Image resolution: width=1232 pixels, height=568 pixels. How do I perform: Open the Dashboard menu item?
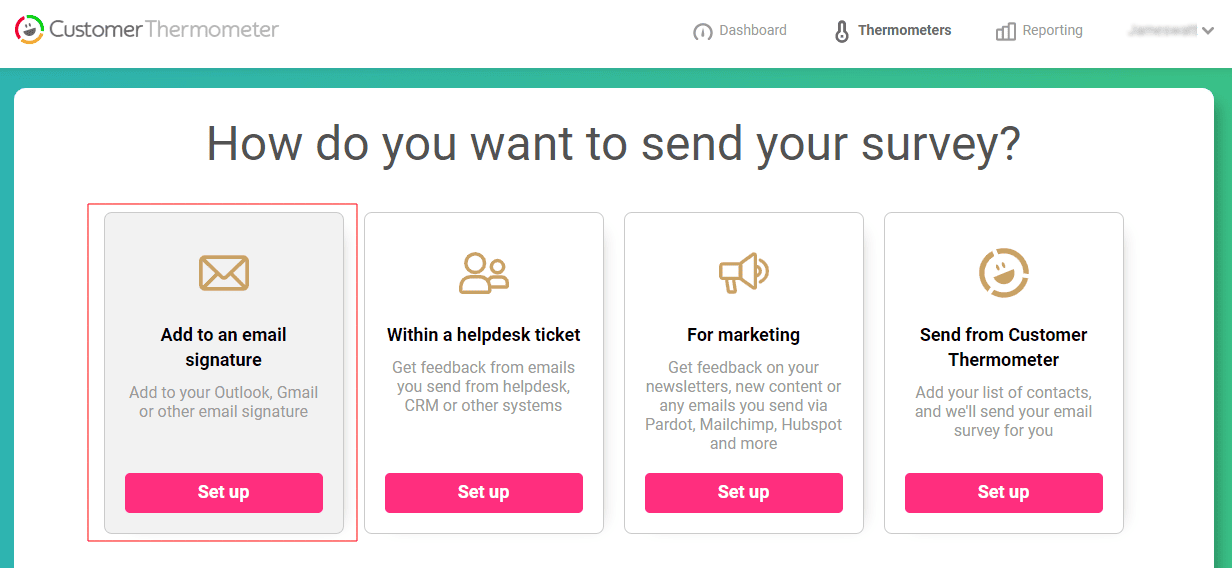click(x=753, y=31)
